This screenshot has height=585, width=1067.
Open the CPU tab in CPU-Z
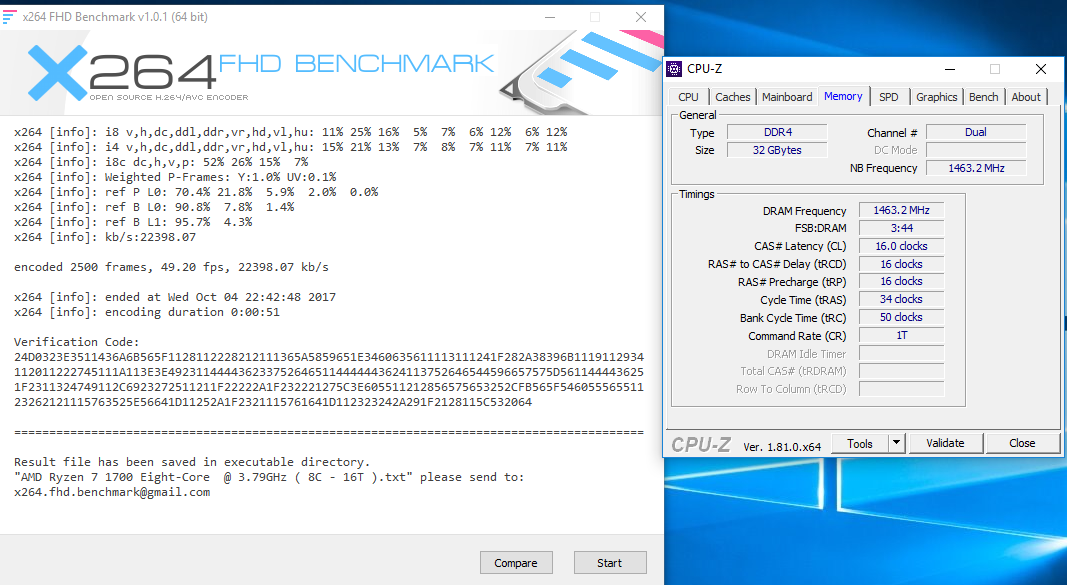click(x=688, y=97)
